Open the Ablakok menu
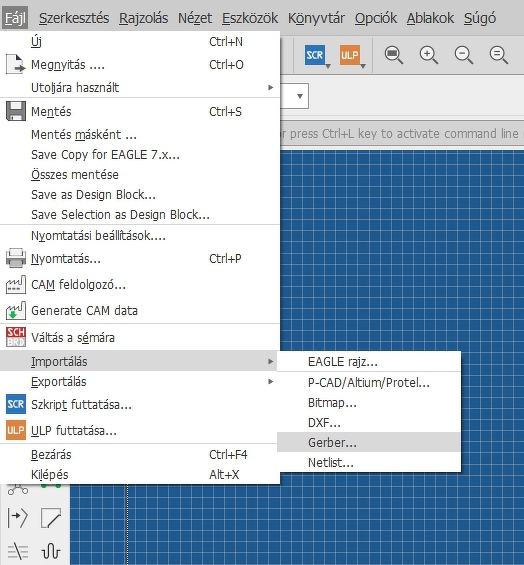Viewport: 524px width, 565px height. pos(430,18)
